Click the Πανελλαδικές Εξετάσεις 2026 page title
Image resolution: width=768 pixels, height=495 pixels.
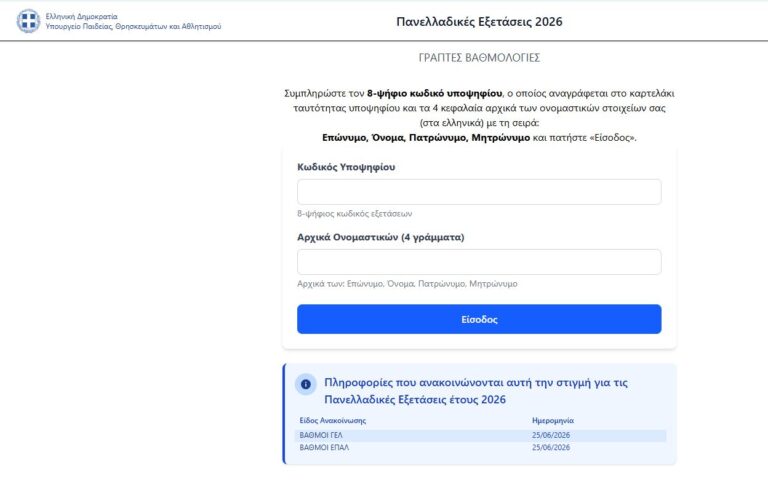pyautogui.click(x=479, y=22)
